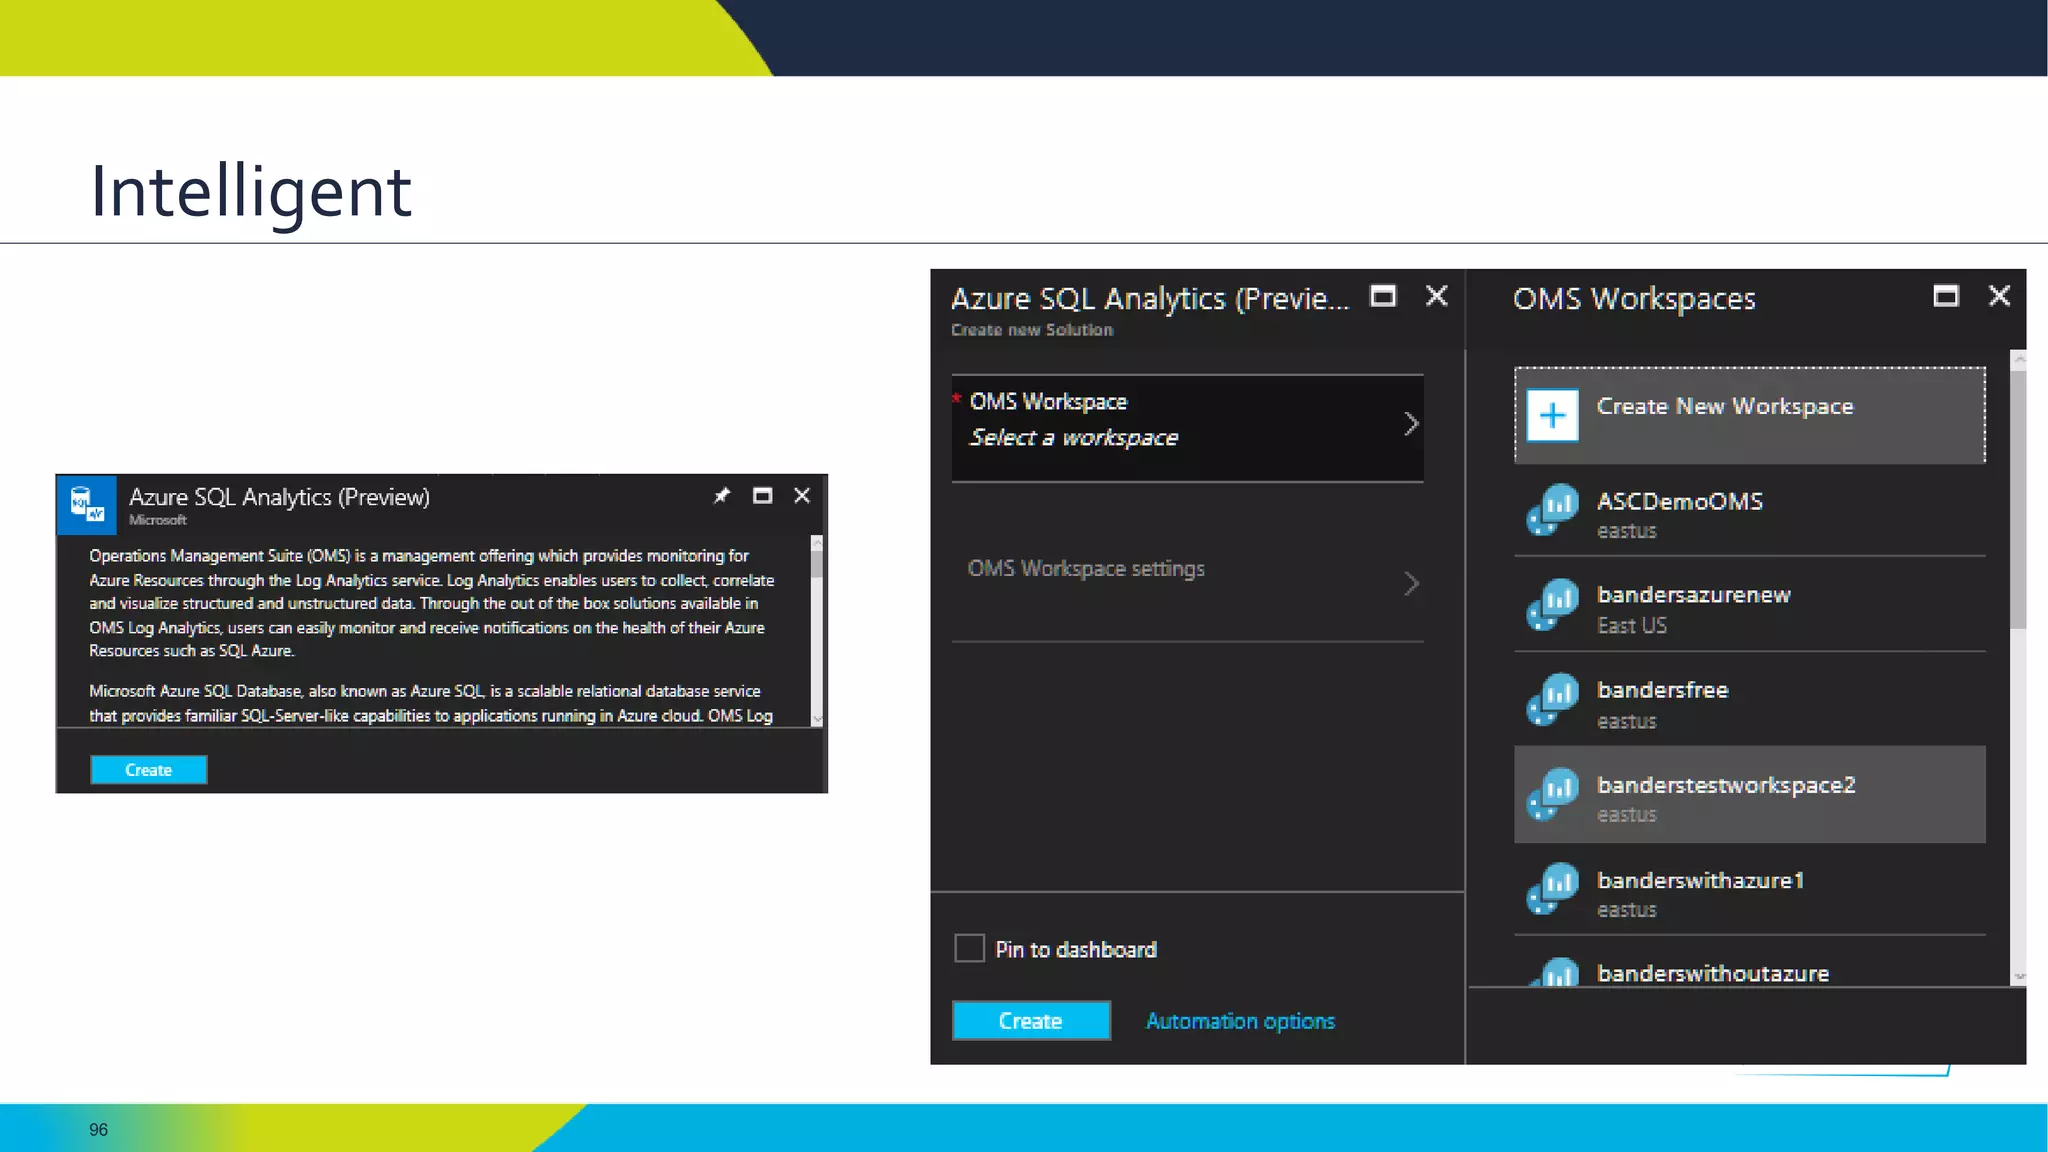Click the description blade scrollbar thumb

[x=817, y=564]
